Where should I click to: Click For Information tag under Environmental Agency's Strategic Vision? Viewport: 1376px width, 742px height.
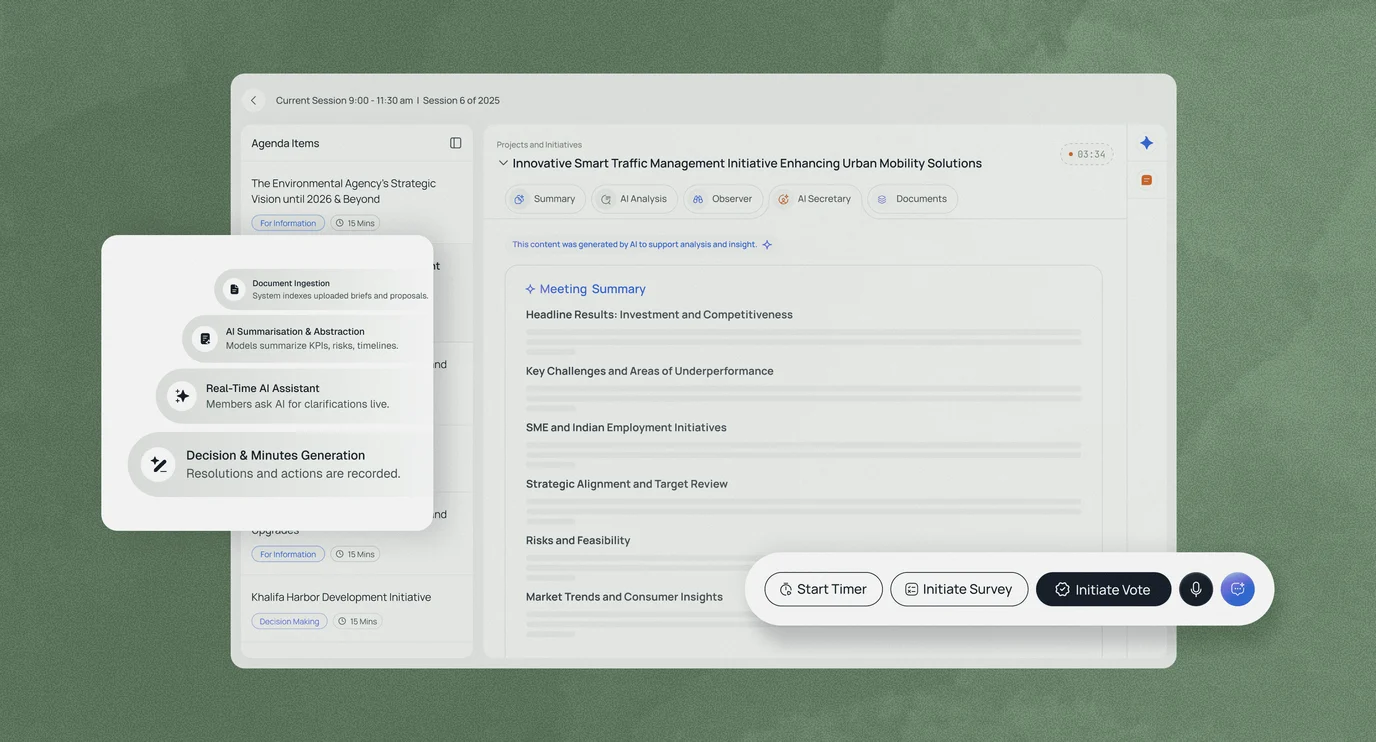coord(288,223)
